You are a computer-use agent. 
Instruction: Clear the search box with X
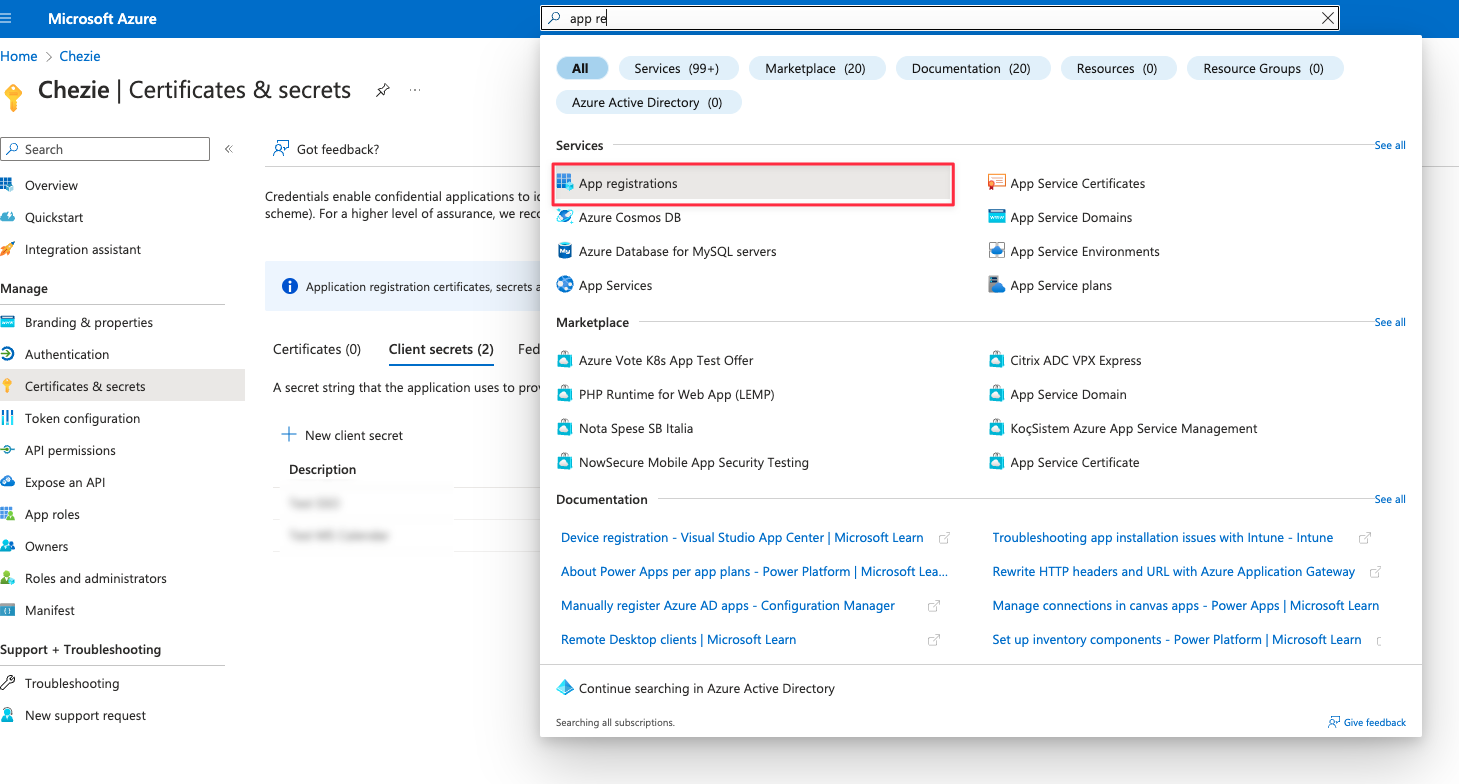(x=1327, y=18)
